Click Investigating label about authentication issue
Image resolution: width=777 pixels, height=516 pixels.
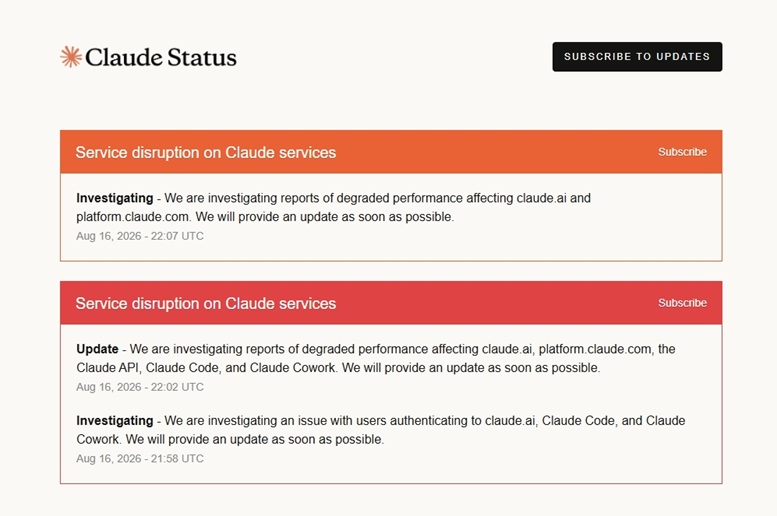[x=114, y=420]
